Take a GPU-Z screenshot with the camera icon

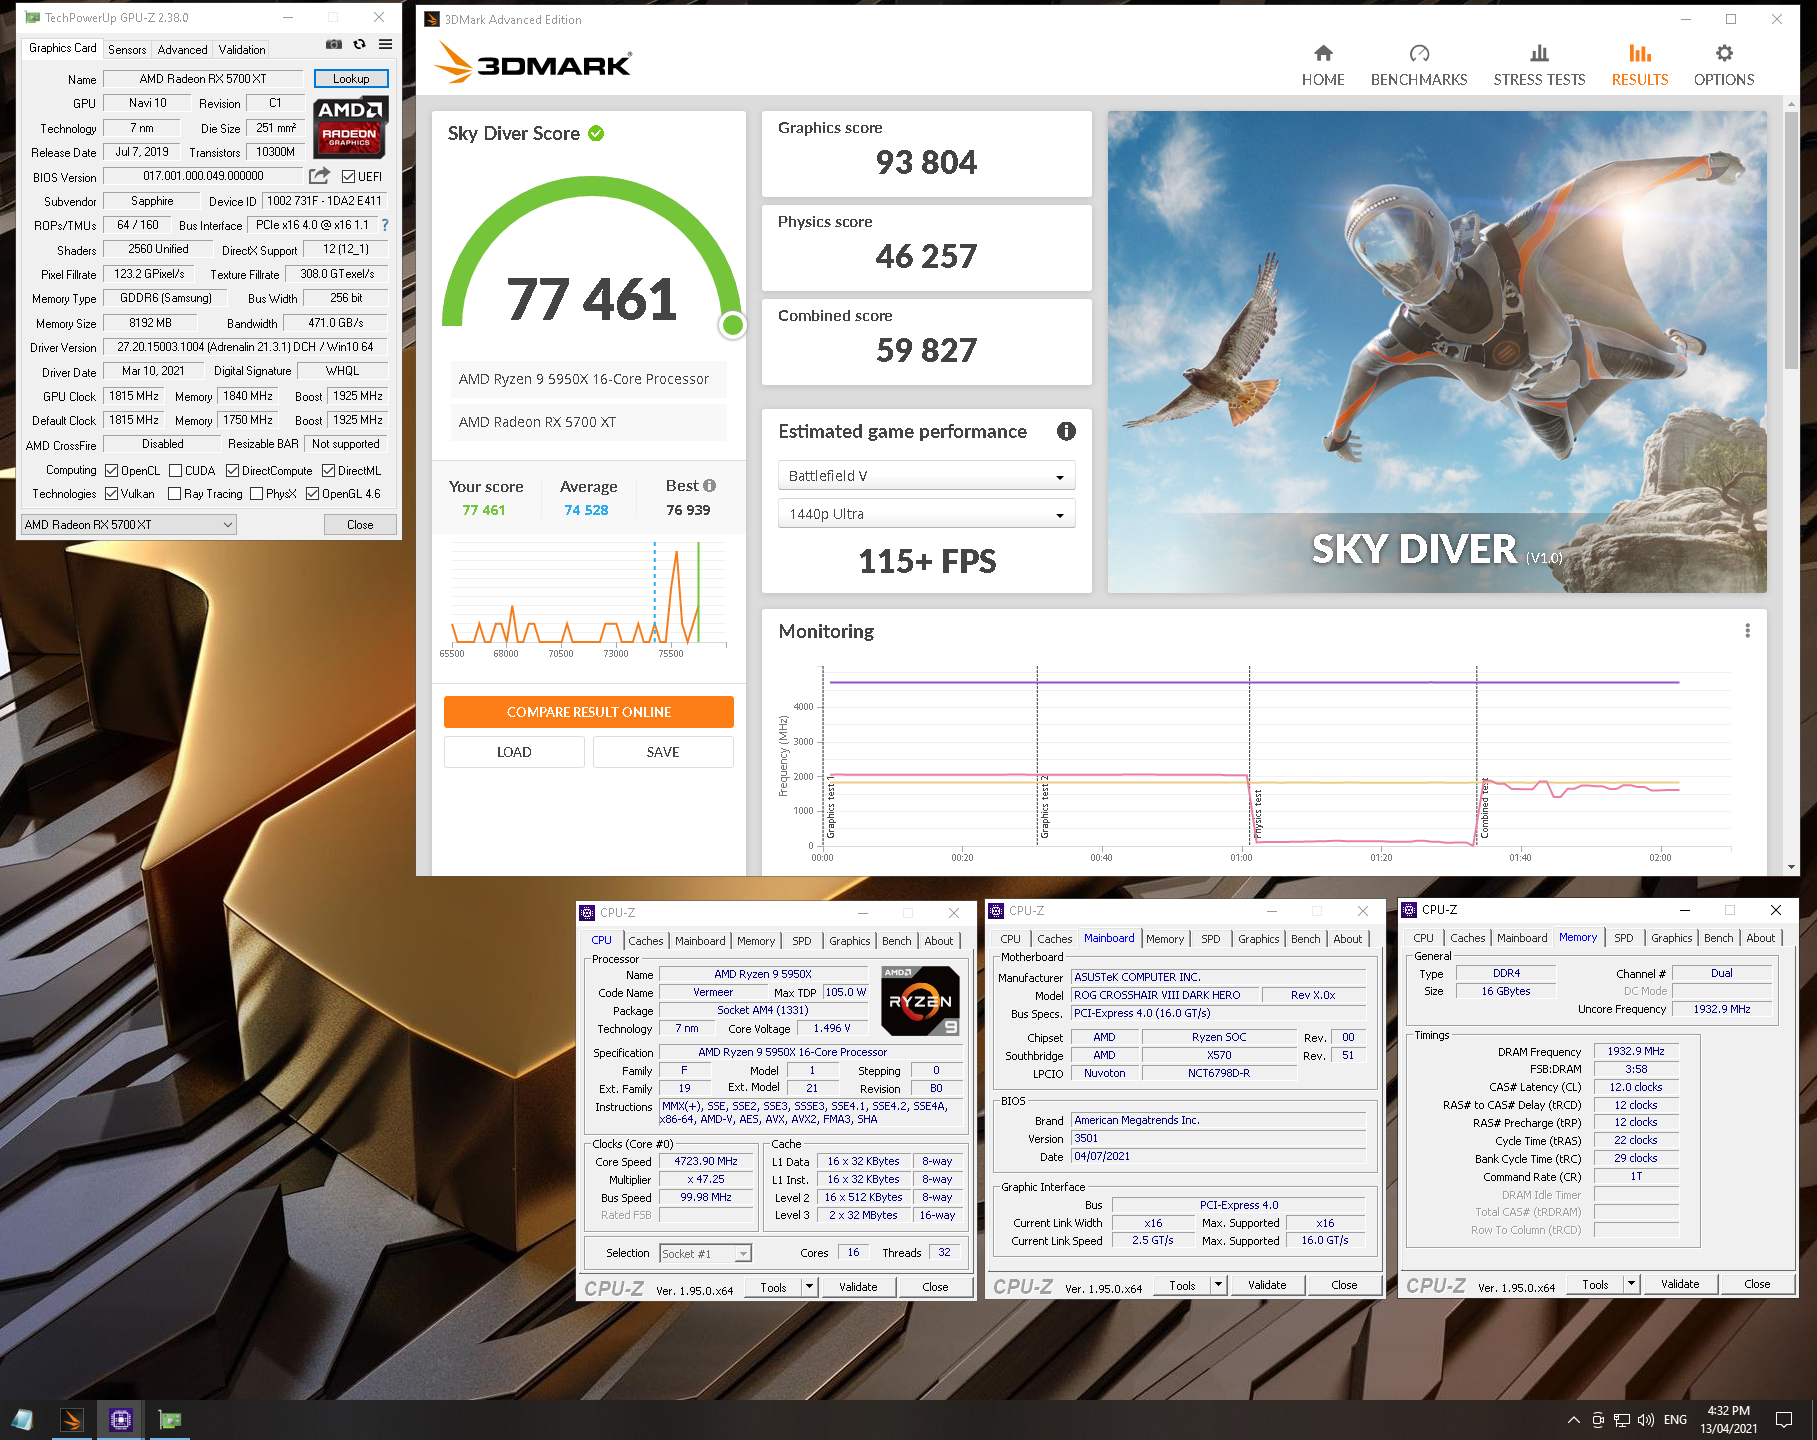(334, 45)
